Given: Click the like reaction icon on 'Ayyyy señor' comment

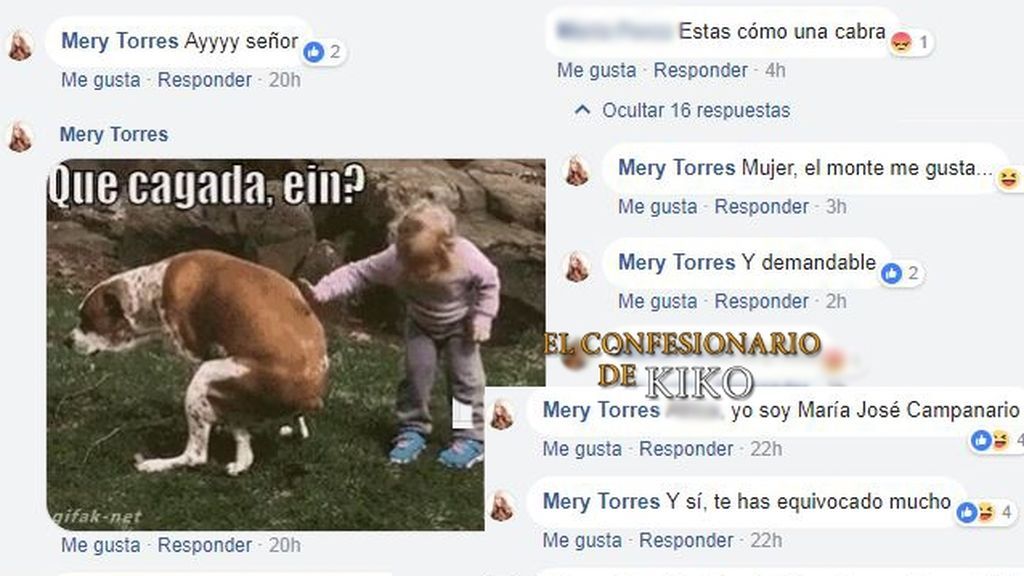Looking at the screenshot, I should coord(314,52).
